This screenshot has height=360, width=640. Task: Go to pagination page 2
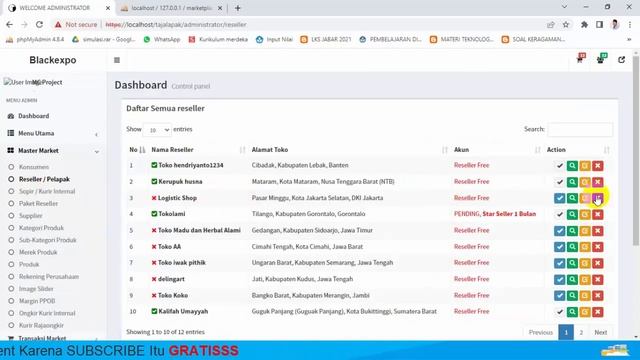tap(581, 332)
